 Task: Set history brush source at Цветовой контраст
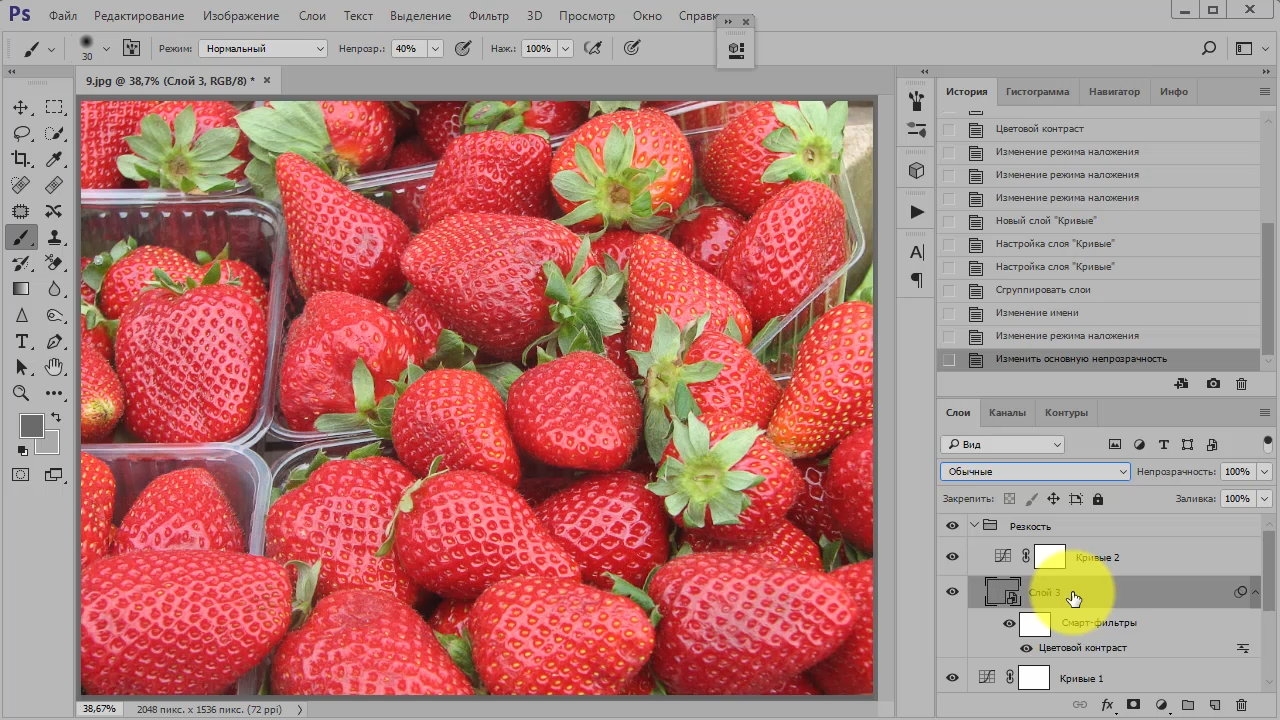(949, 129)
